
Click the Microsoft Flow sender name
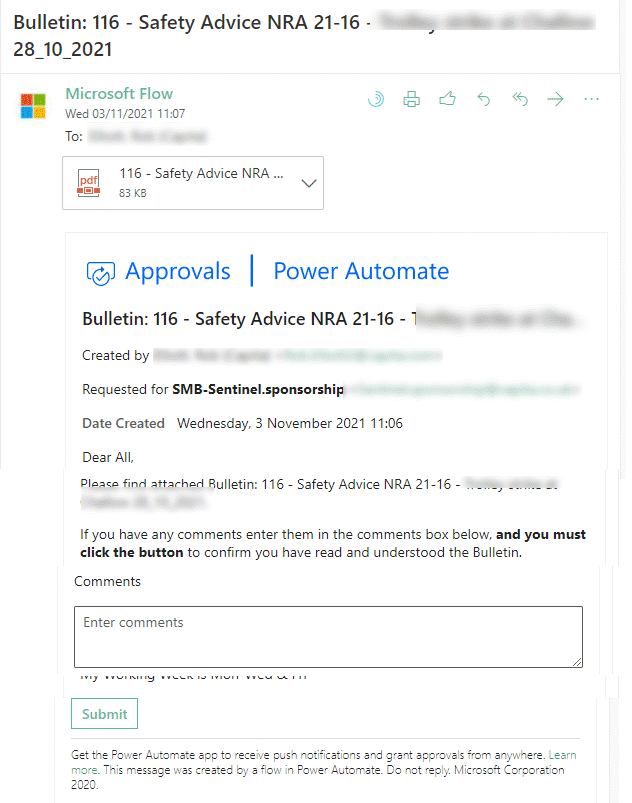tap(119, 94)
